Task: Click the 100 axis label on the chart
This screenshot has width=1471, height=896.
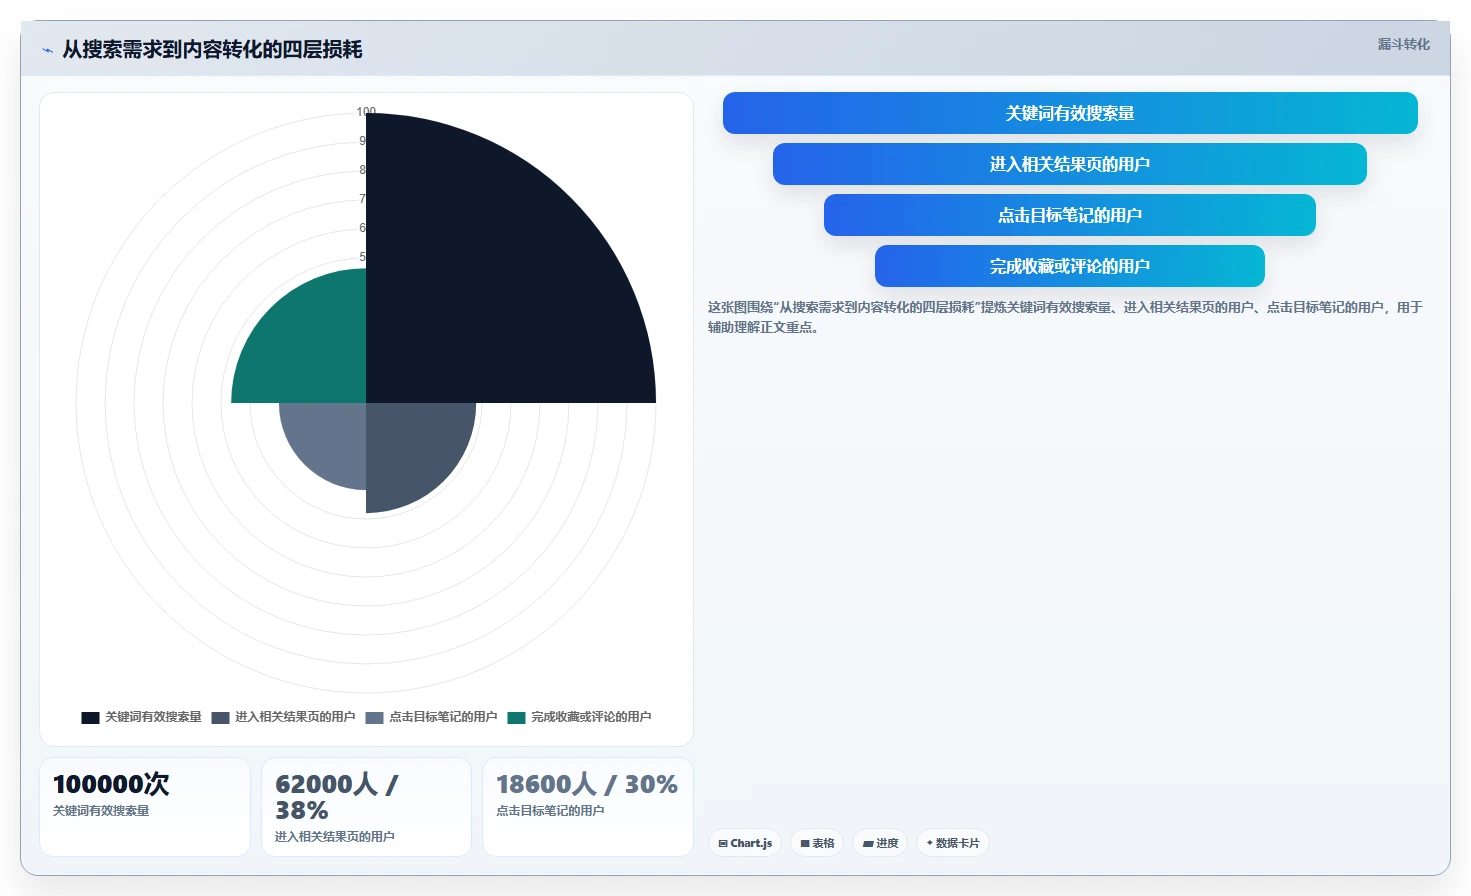Action: pos(366,112)
